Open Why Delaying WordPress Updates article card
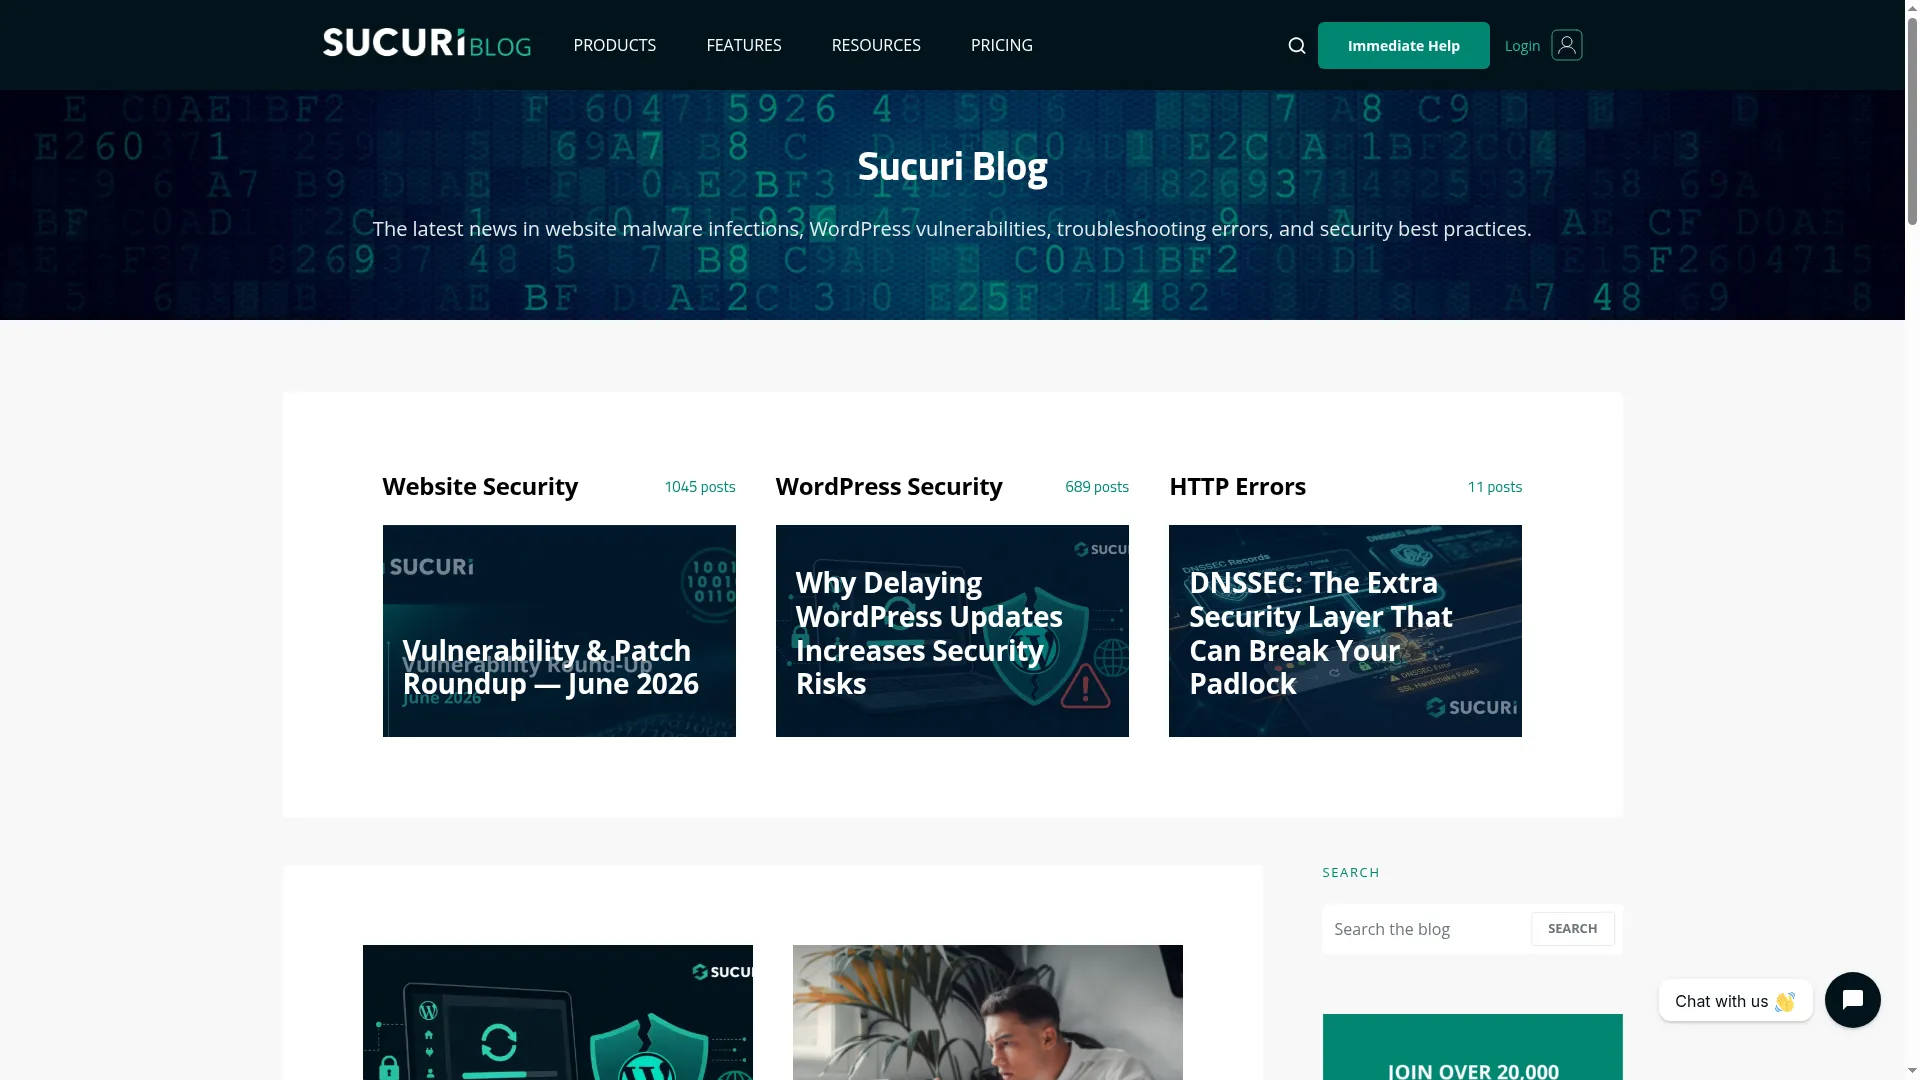This screenshot has width=1920, height=1080. pyautogui.click(x=952, y=631)
